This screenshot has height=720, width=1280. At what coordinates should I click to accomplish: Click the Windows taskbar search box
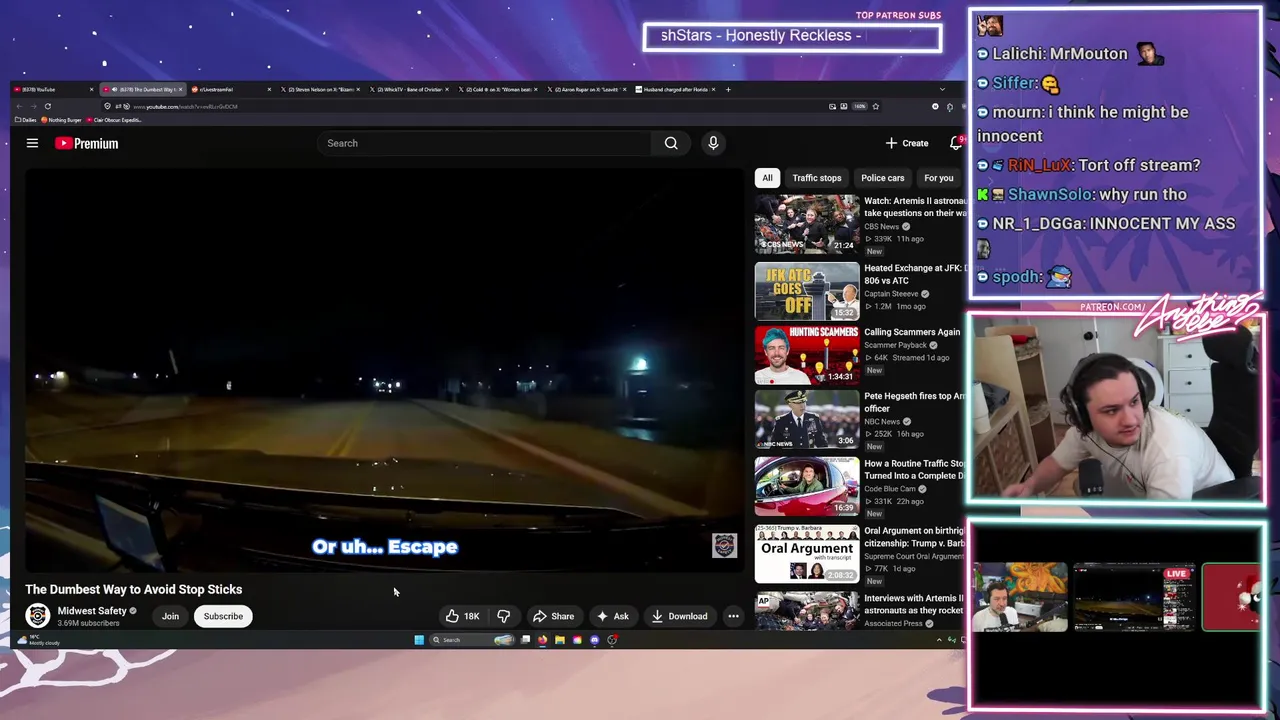(471, 640)
